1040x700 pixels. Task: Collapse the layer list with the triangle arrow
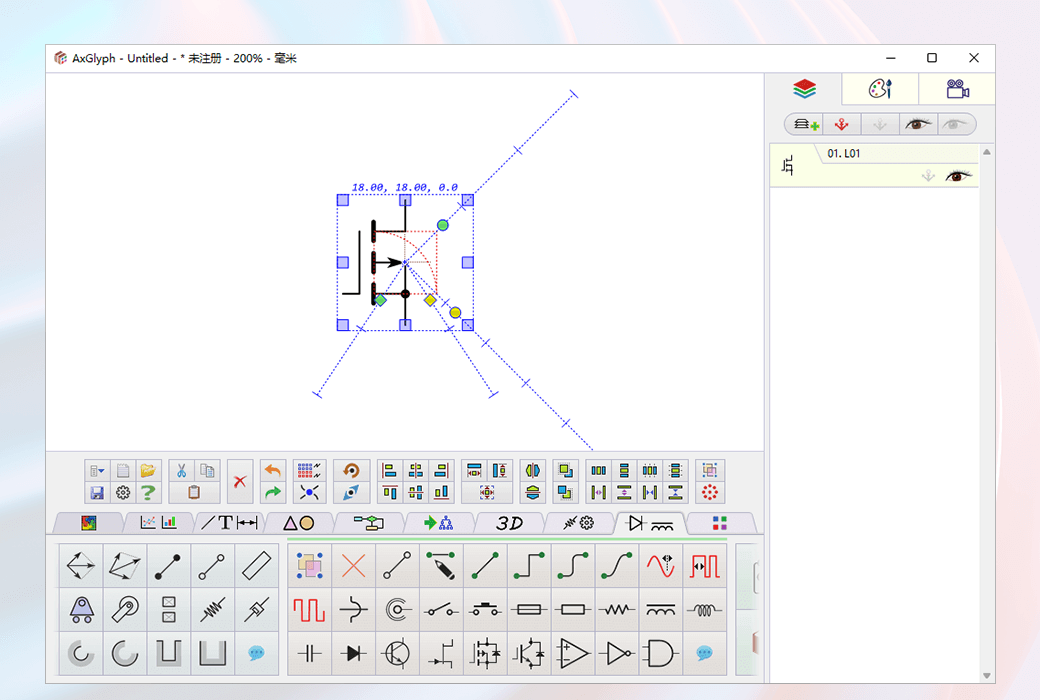987,152
